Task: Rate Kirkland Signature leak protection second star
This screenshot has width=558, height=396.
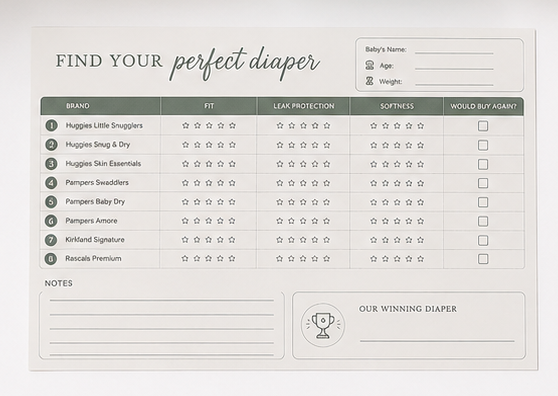Action: (291, 240)
